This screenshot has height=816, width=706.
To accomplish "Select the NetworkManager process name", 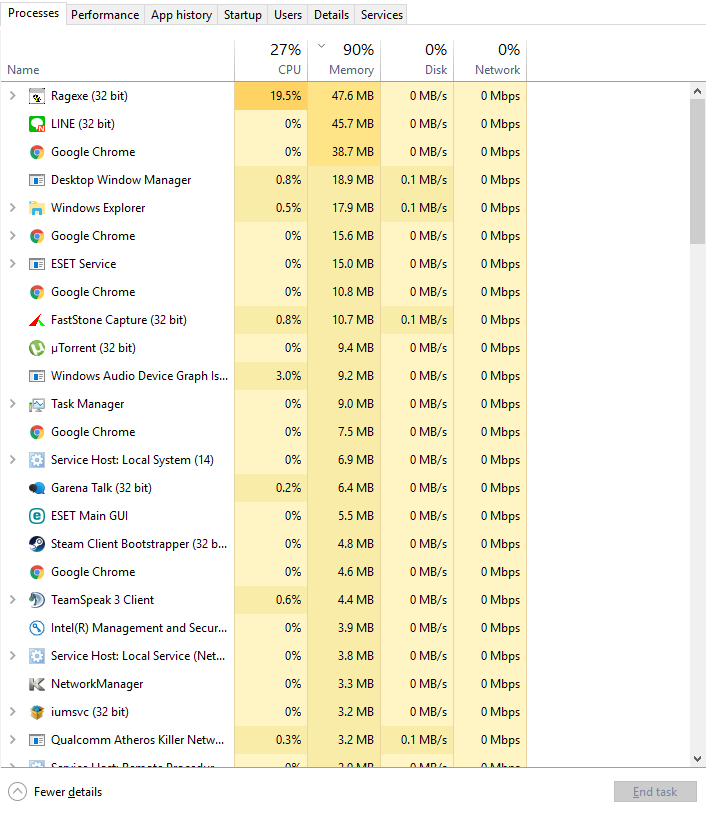I will (x=97, y=684).
